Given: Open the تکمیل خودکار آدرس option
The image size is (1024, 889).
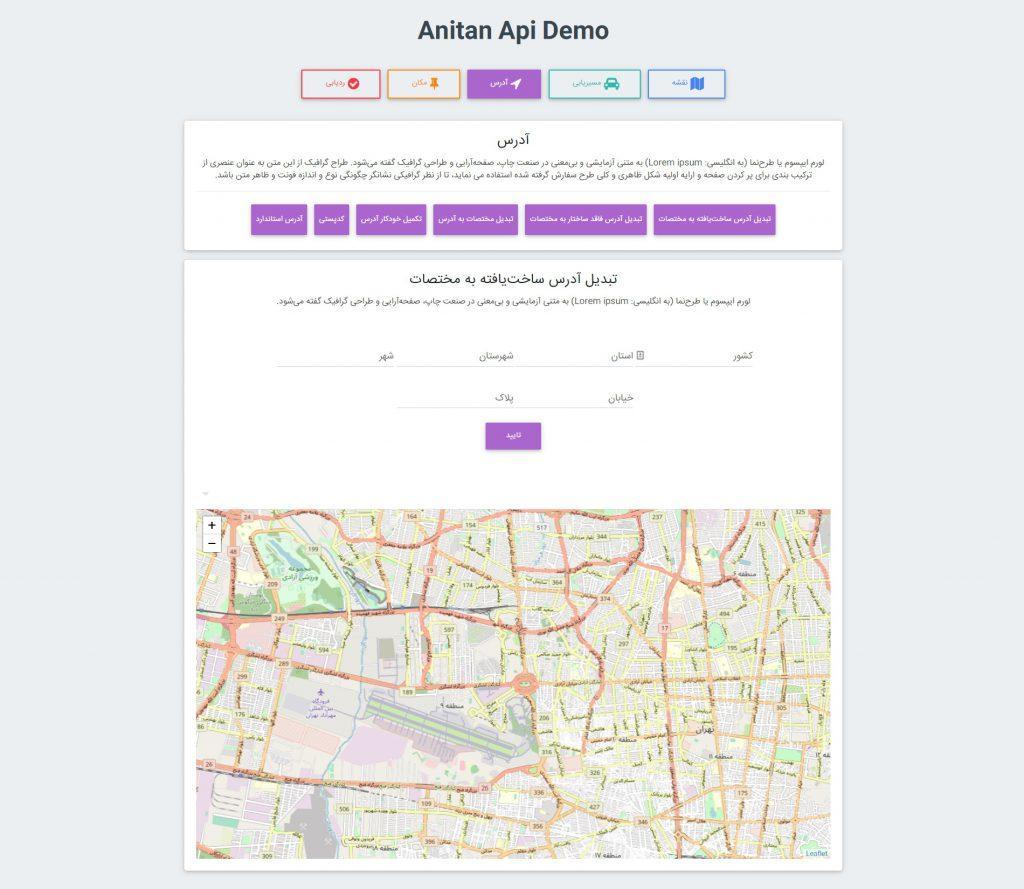Looking at the screenshot, I should tap(391, 219).
